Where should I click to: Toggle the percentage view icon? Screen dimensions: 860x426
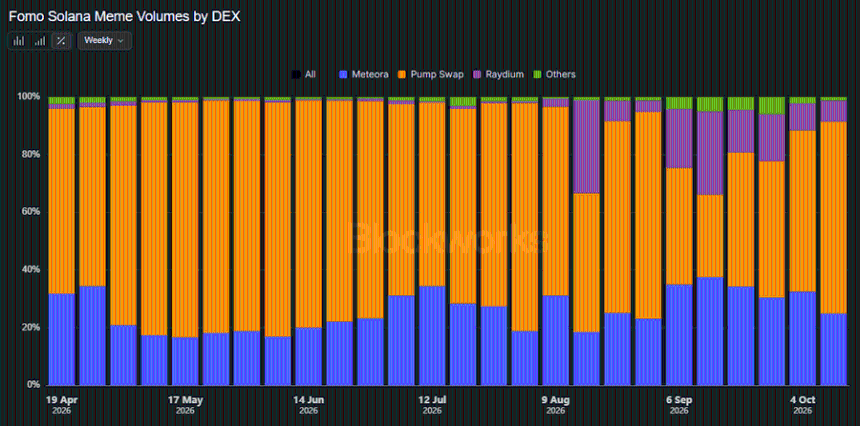(x=61, y=41)
